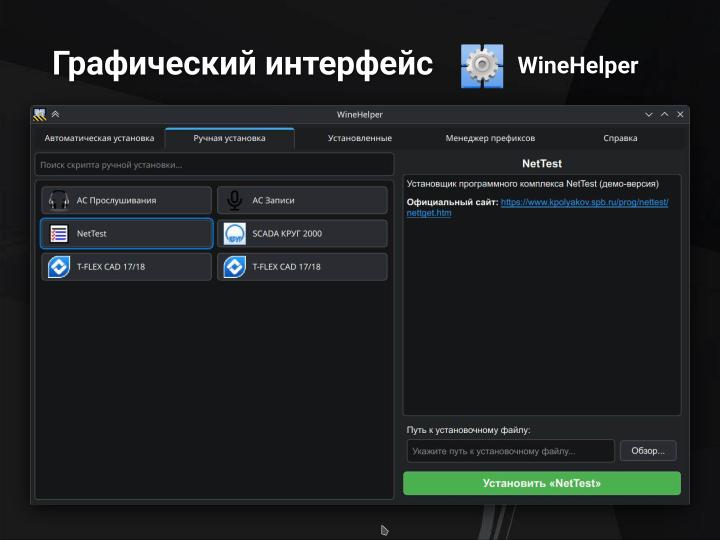
Task: Select the SCADA КРУГ 2000 script button
Action: pyautogui.click(x=302, y=234)
